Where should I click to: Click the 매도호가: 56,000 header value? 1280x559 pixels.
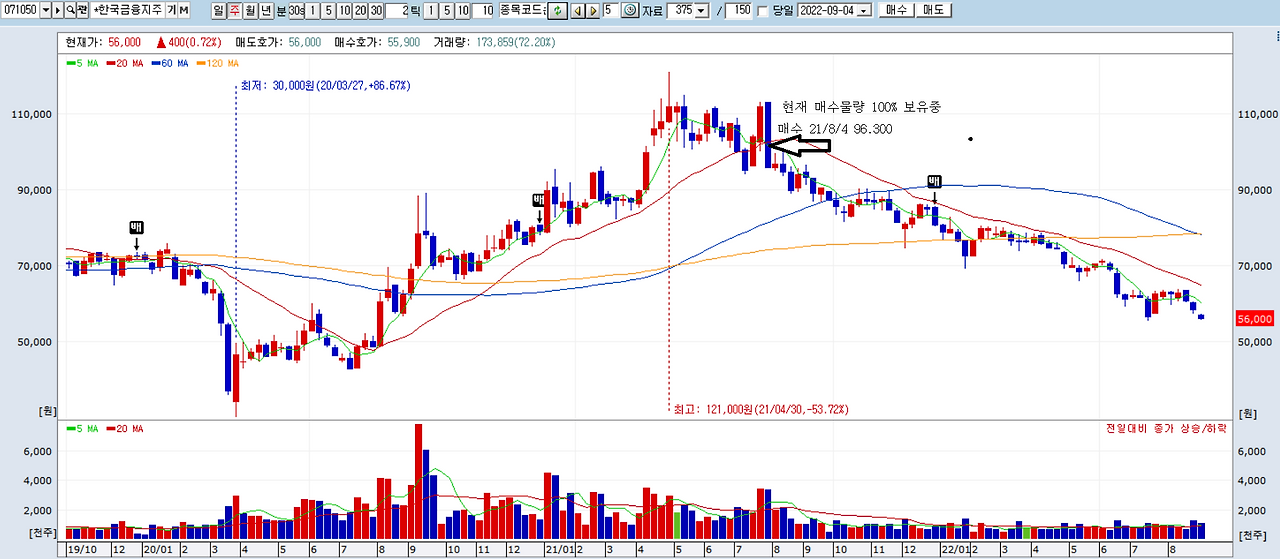tap(278, 42)
